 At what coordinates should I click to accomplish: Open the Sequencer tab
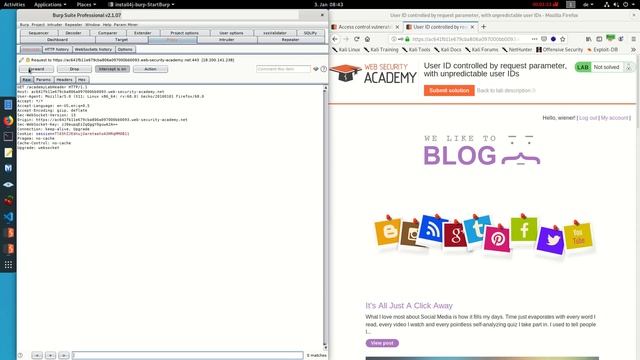click(x=39, y=33)
